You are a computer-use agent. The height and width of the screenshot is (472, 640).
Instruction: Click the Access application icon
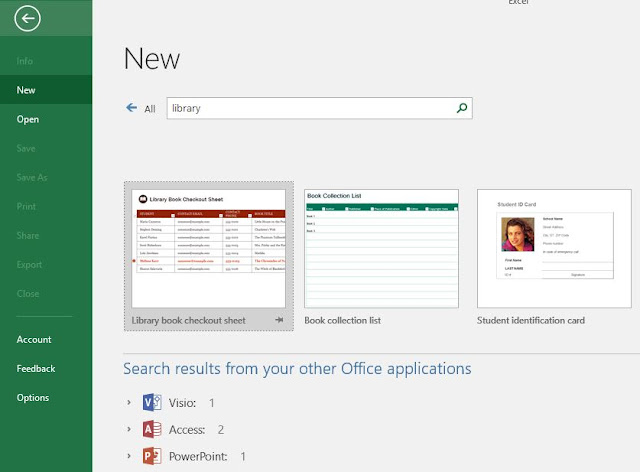(x=152, y=430)
